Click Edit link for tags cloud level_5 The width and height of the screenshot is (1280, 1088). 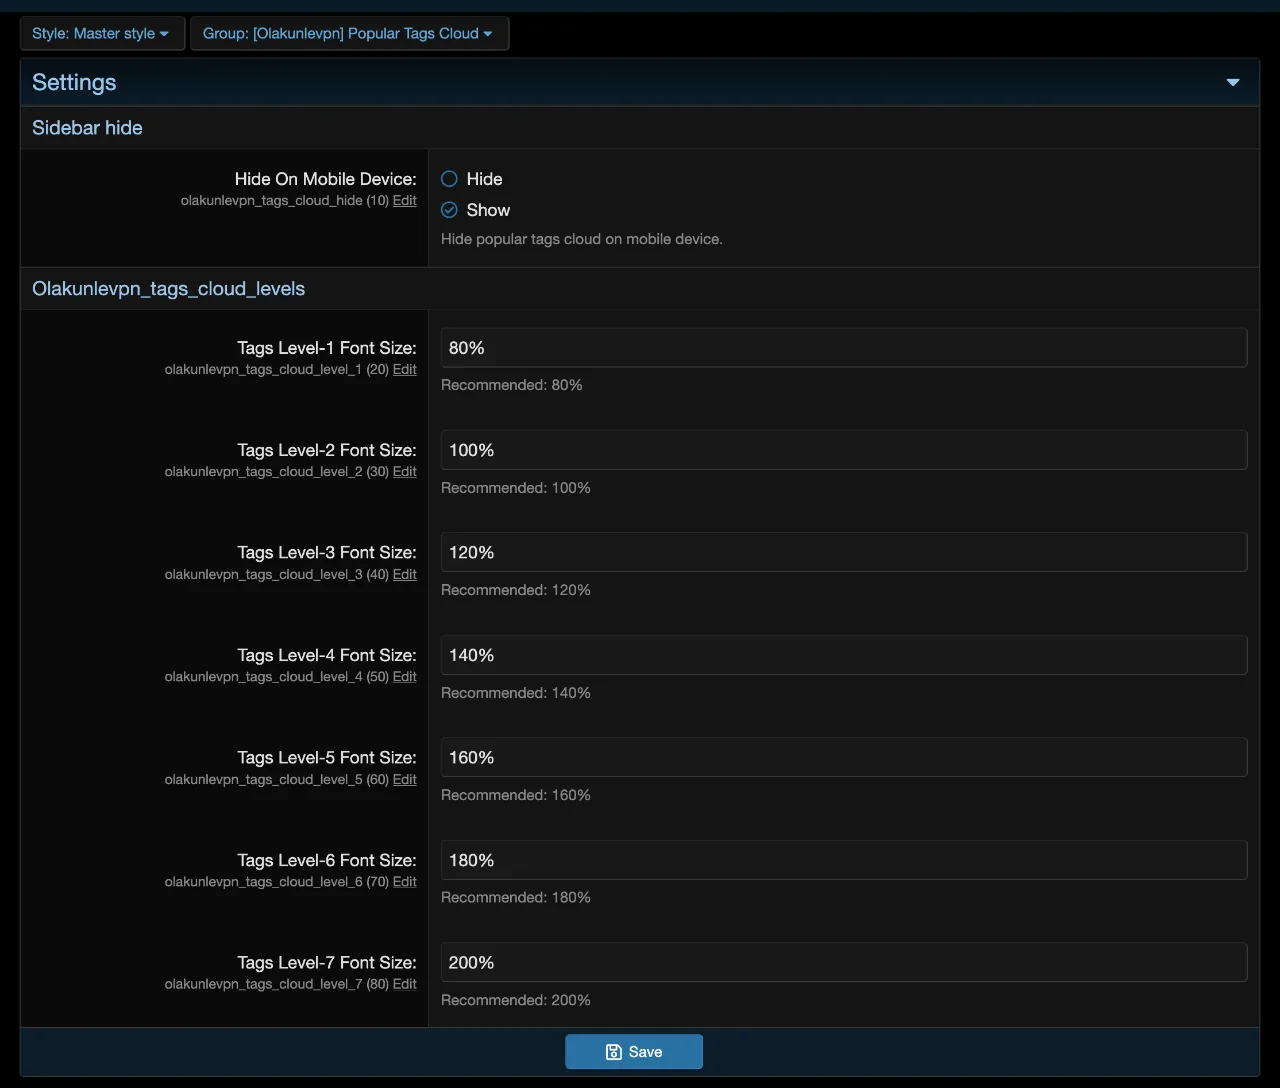click(x=404, y=780)
